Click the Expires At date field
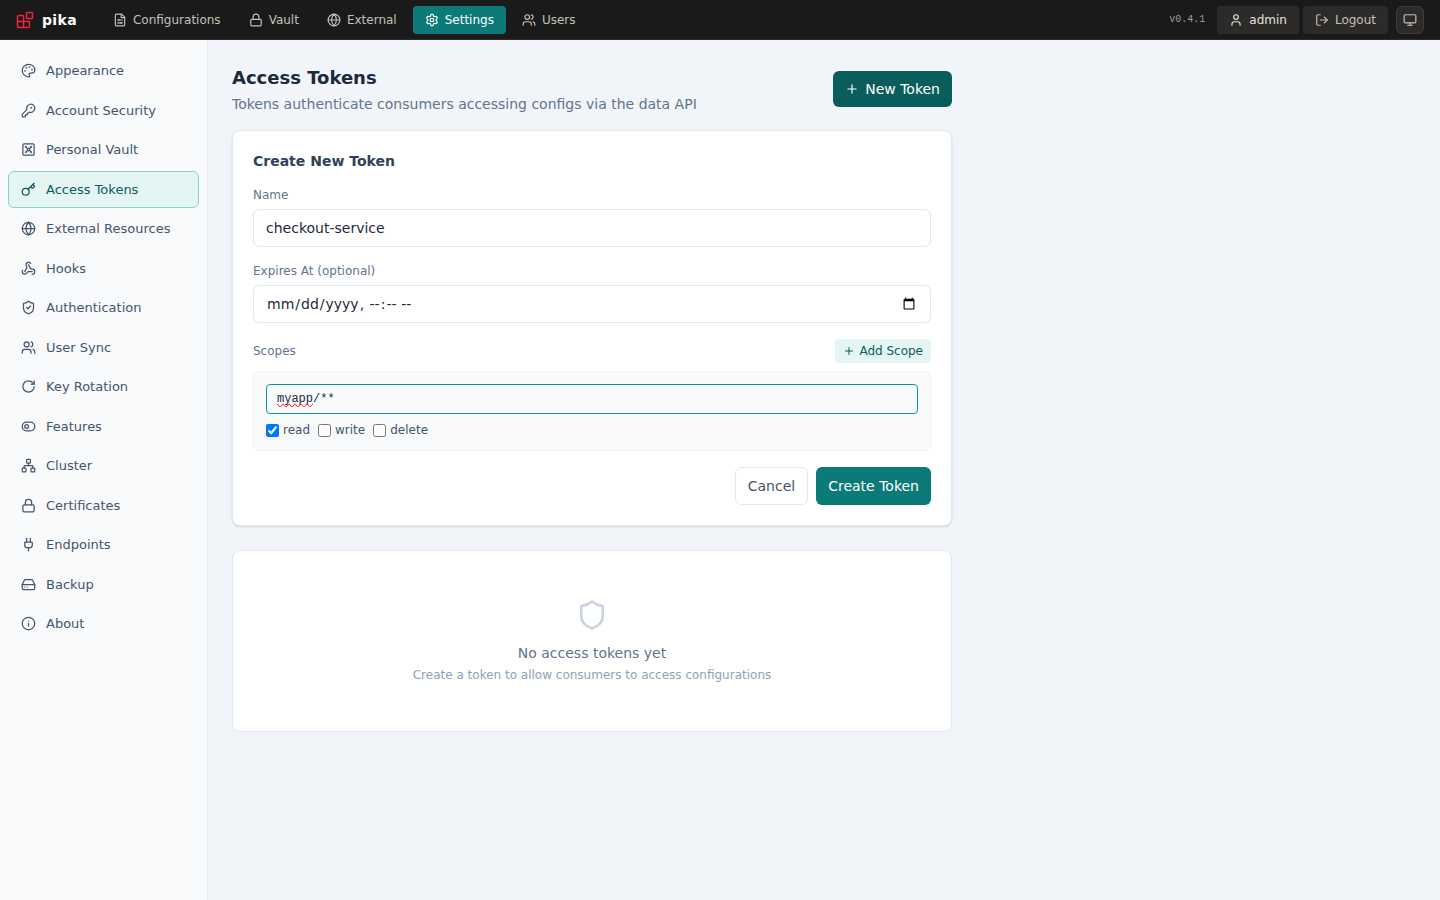 click(592, 304)
